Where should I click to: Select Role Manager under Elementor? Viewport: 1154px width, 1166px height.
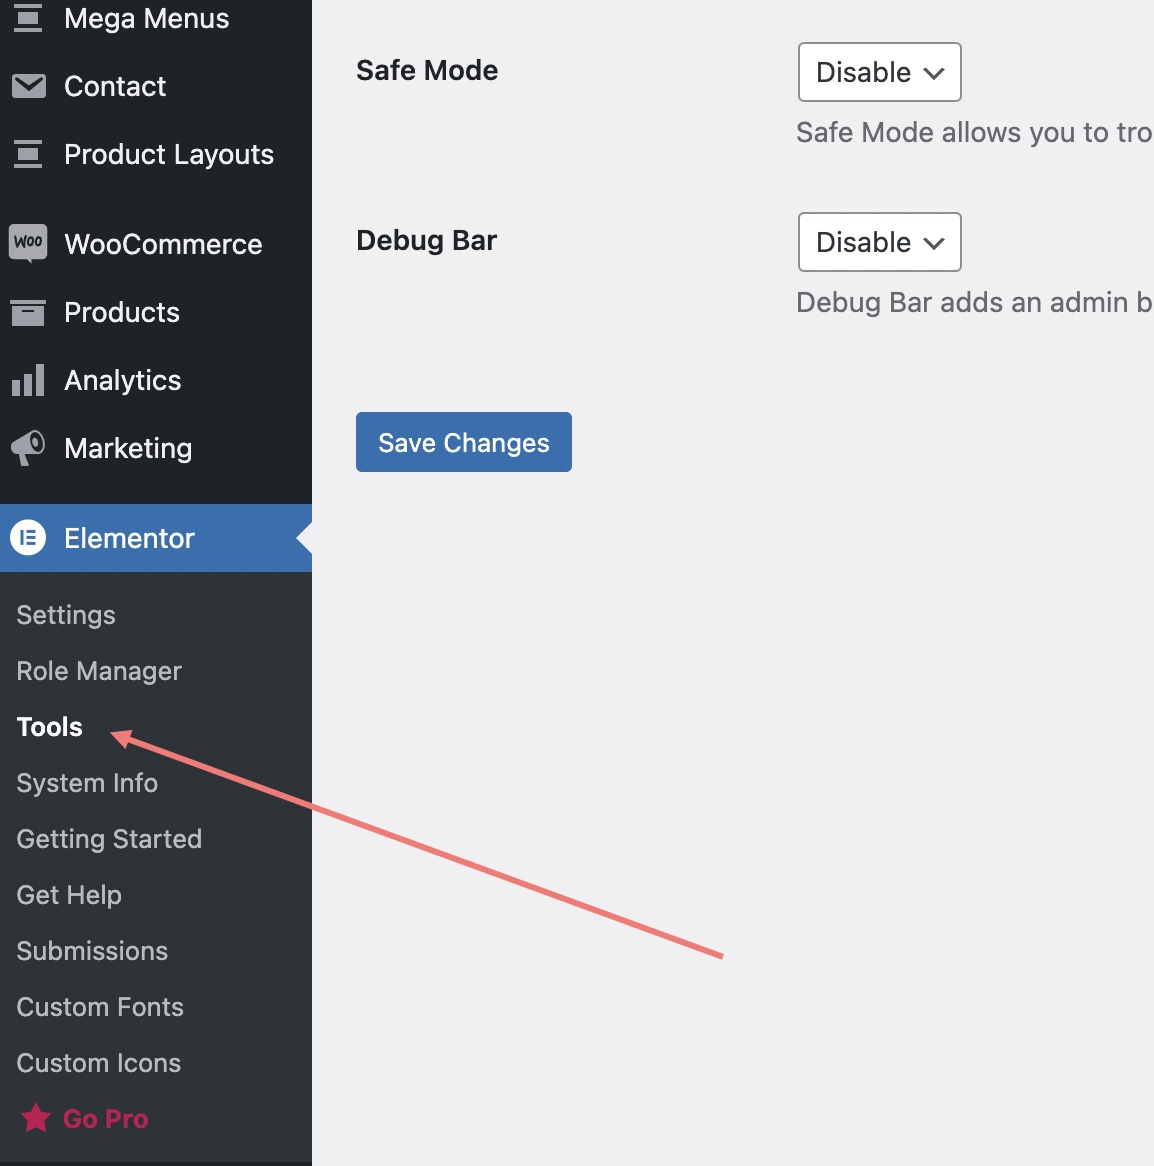pyautogui.click(x=98, y=671)
